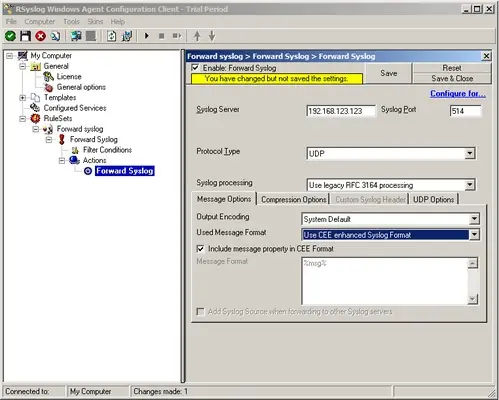Image resolution: width=499 pixels, height=400 pixels.
Task: Open the Output Encoding dropdown
Action: (474, 219)
